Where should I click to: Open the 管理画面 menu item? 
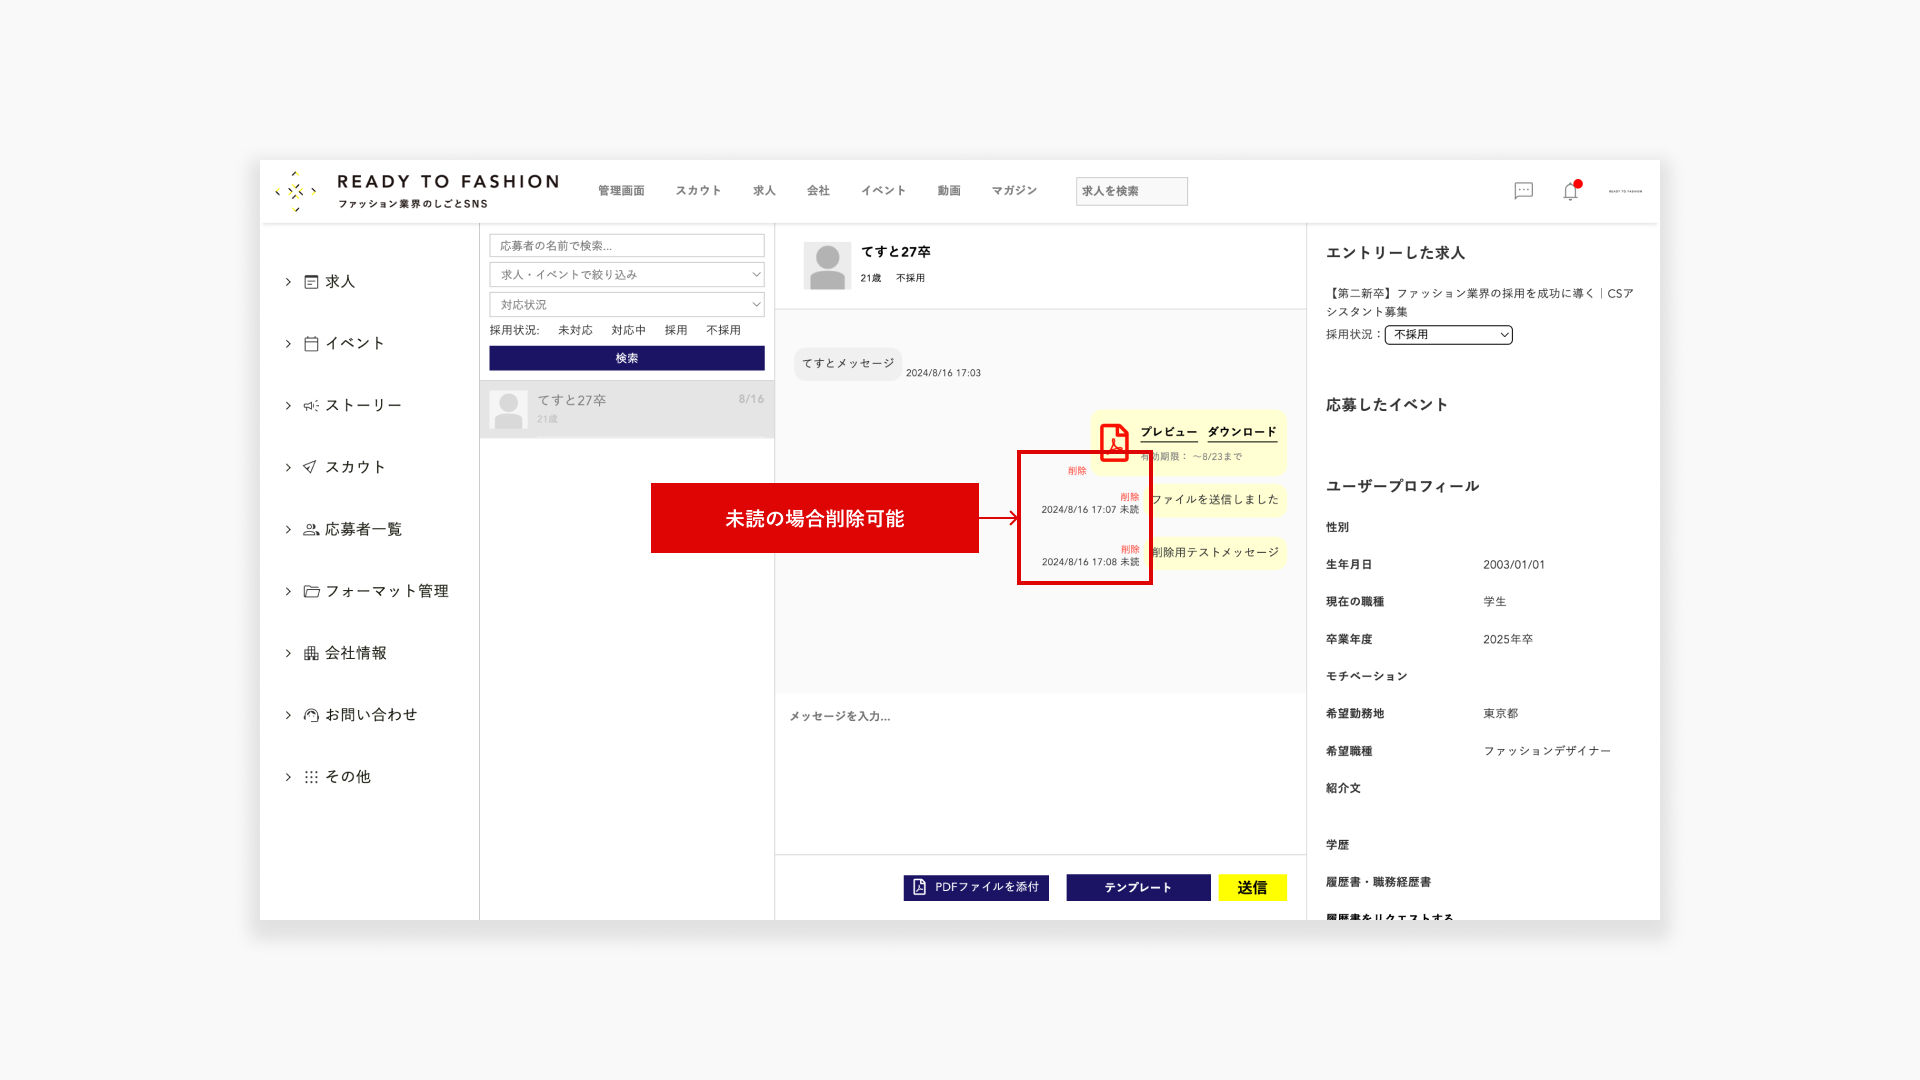(x=621, y=191)
